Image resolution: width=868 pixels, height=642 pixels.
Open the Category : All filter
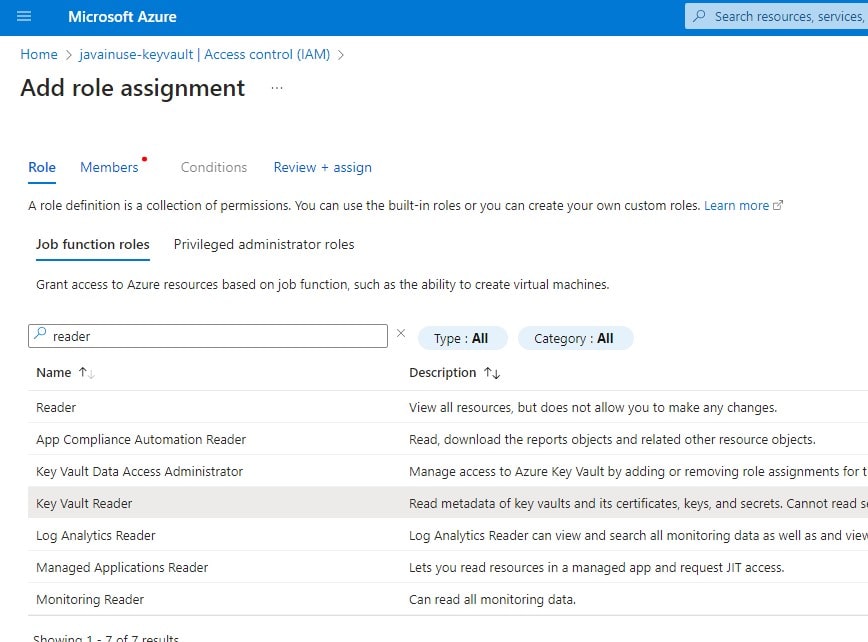click(x=575, y=338)
